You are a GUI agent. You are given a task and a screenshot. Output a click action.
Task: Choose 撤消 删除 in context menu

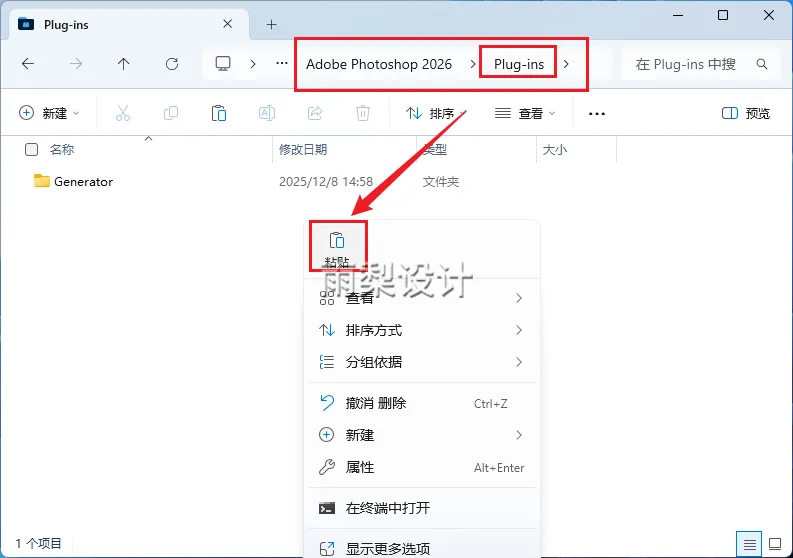click(x=422, y=403)
